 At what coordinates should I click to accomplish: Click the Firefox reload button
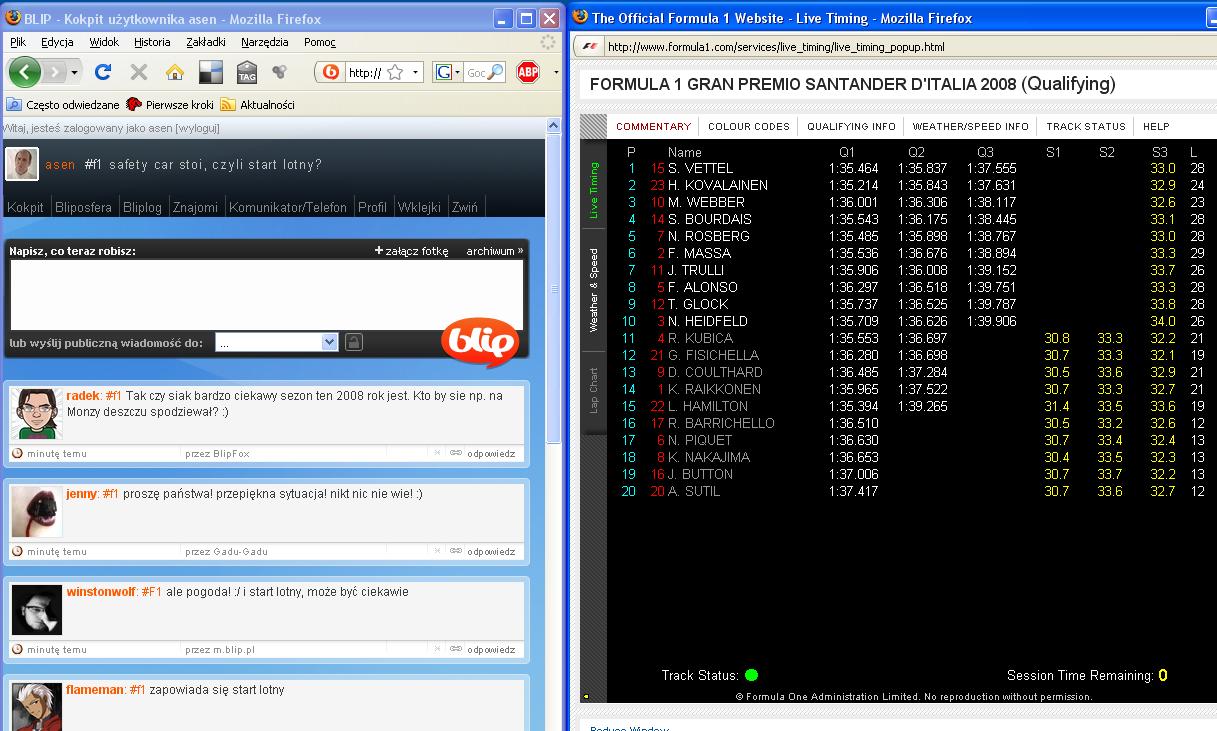(102, 72)
